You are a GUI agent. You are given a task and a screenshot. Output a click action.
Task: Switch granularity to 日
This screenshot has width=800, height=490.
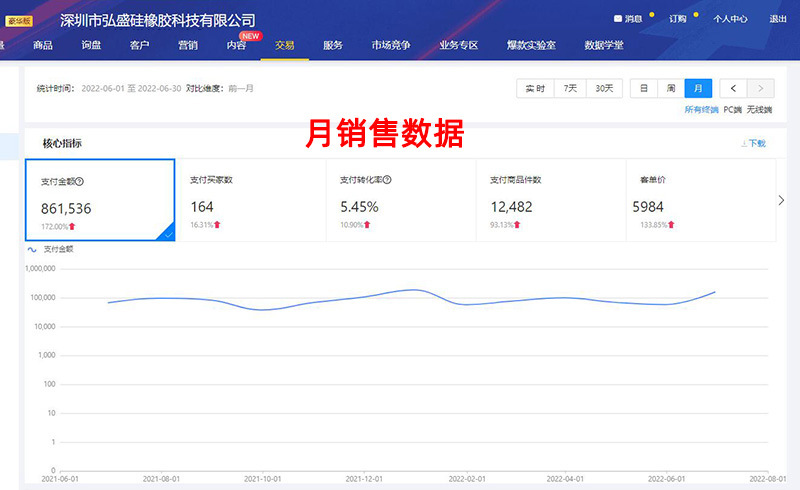pyautogui.click(x=644, y=88)
